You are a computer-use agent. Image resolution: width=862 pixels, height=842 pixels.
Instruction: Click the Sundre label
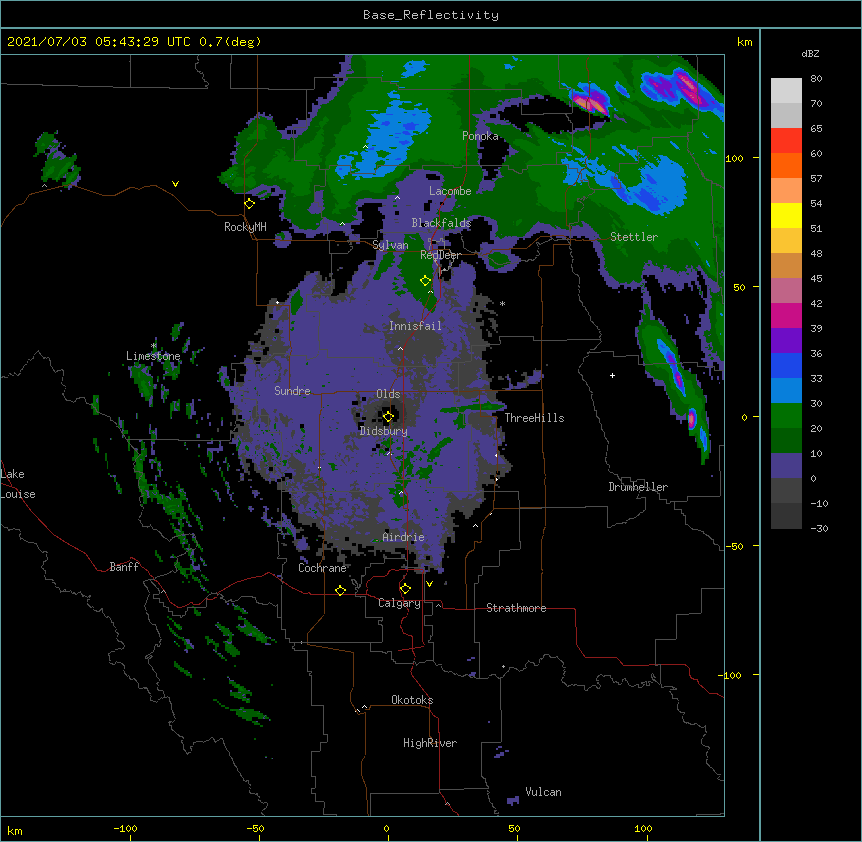[292, 391]
